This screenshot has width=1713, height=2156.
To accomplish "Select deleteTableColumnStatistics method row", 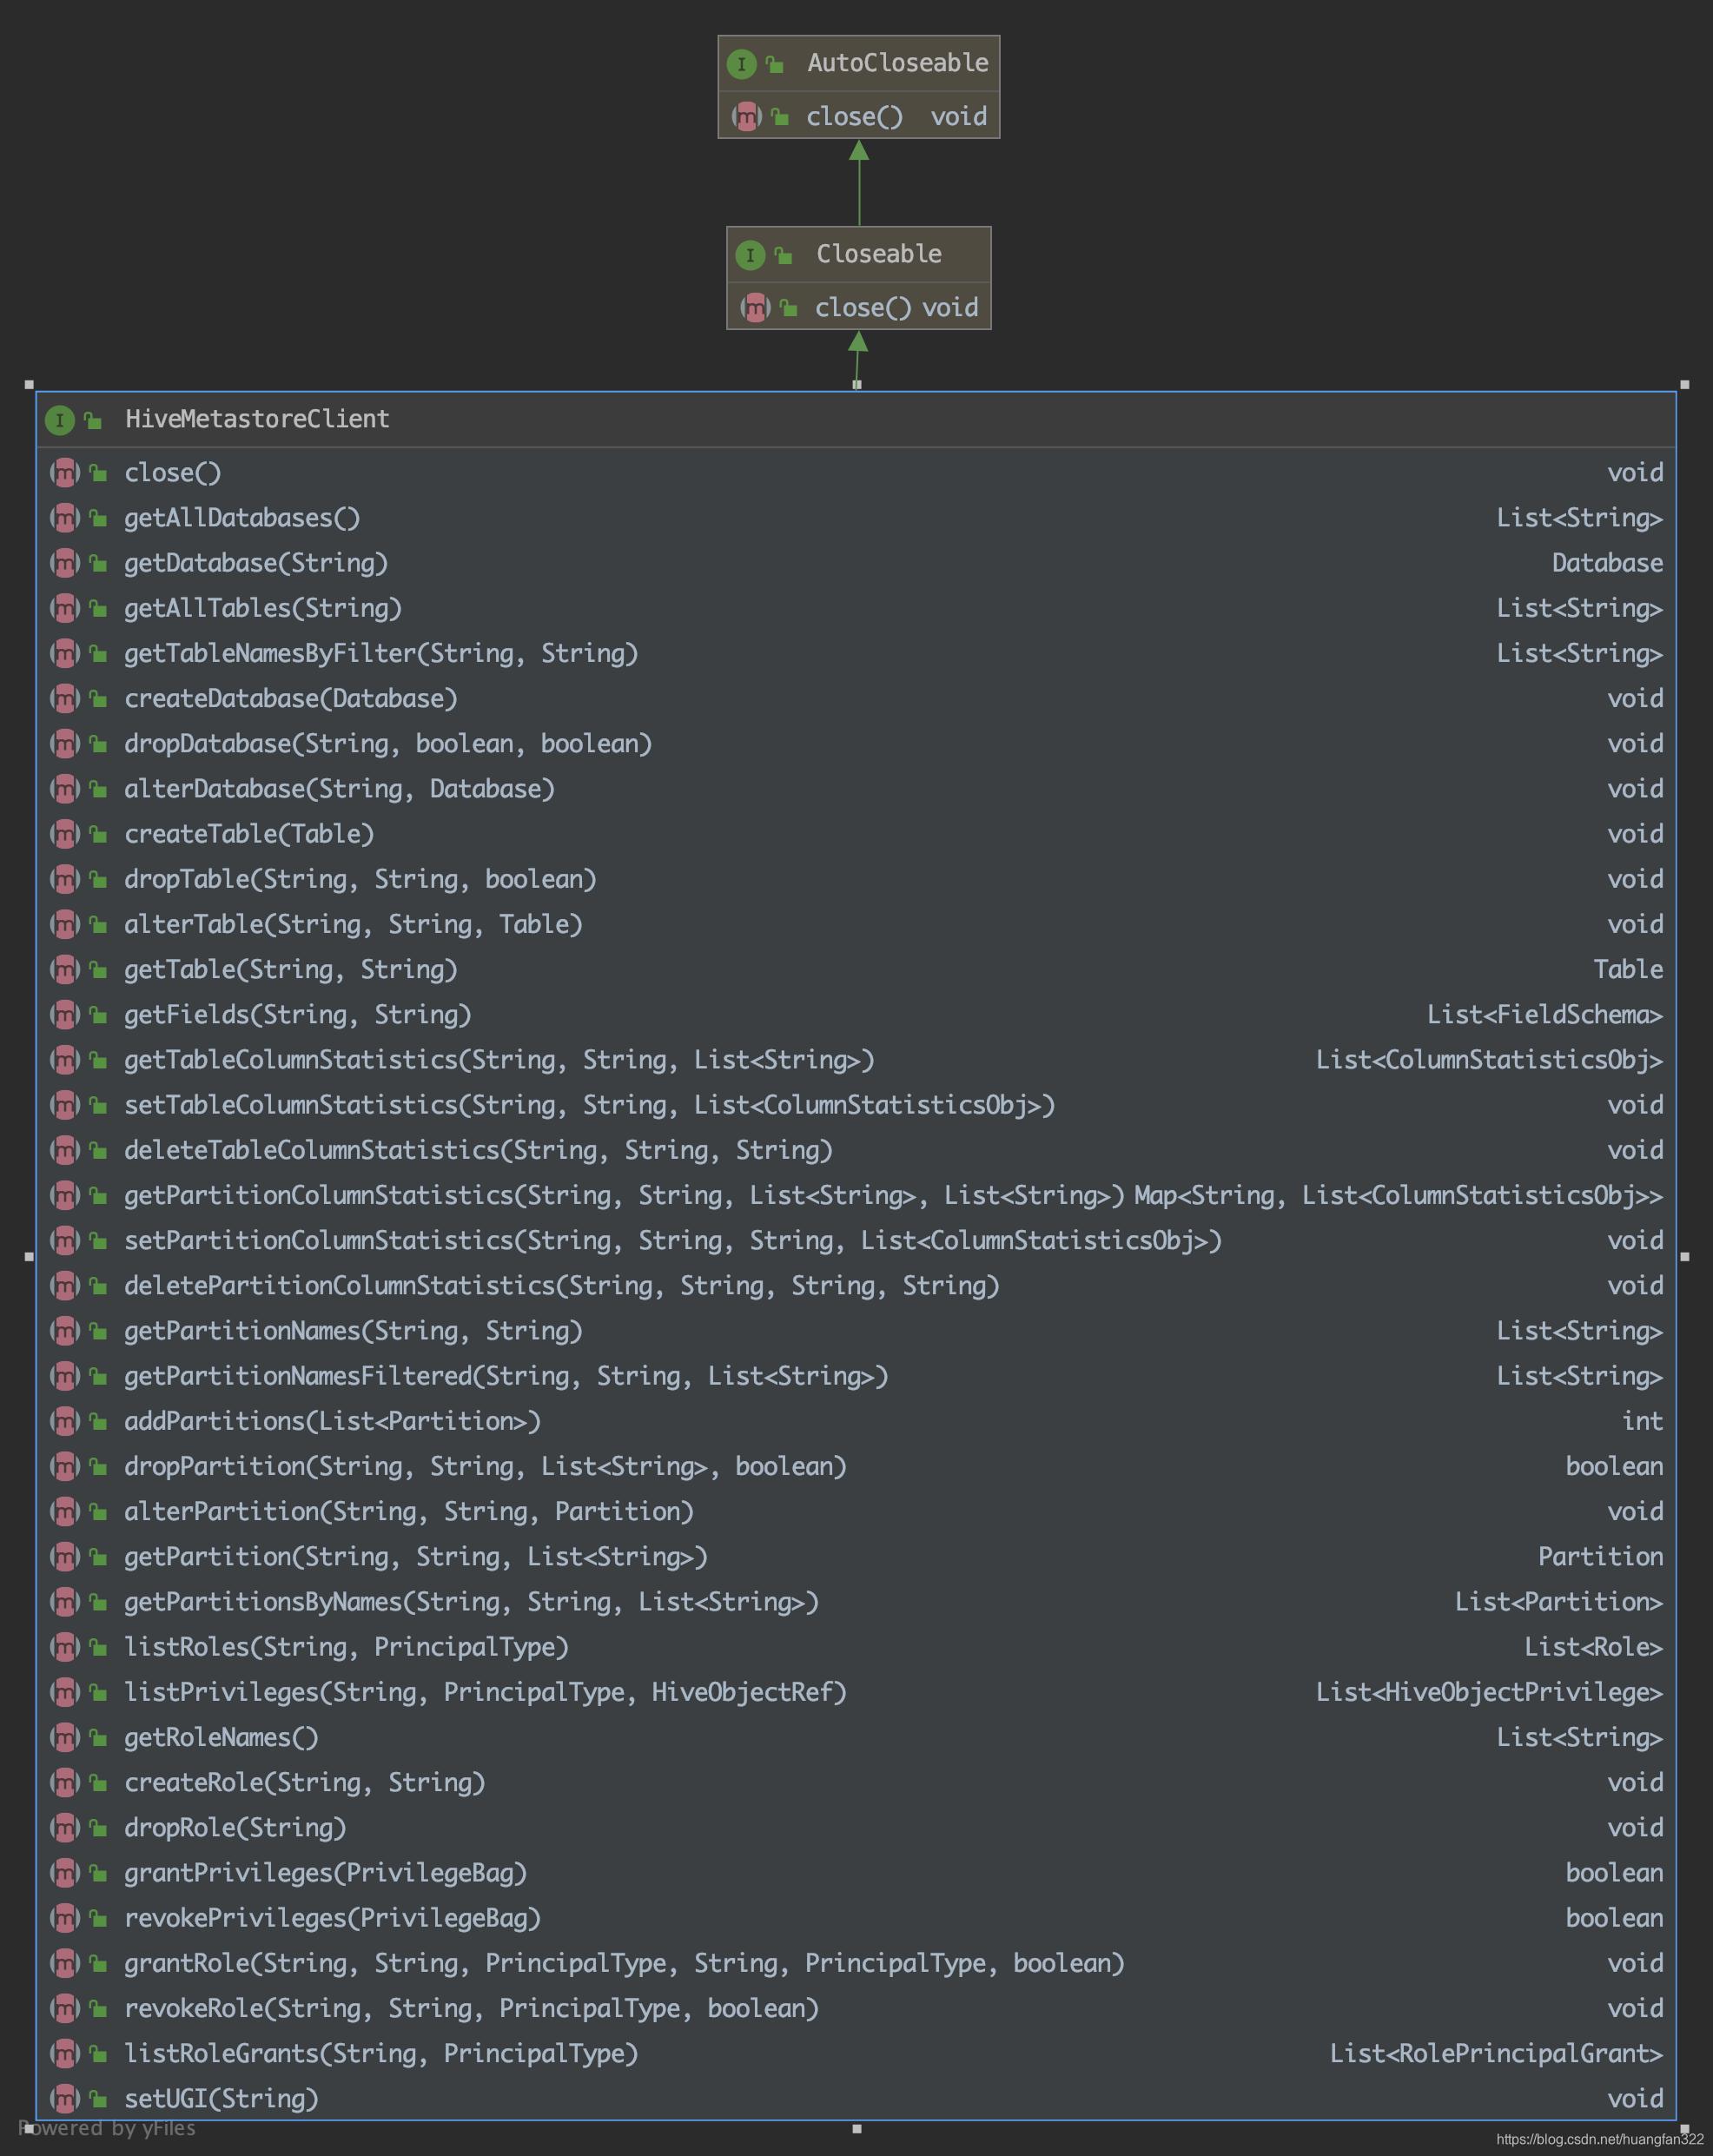I will (856, 1150).
